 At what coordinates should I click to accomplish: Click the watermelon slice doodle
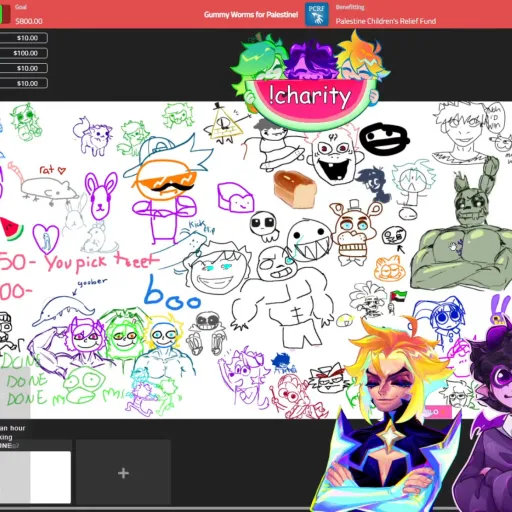[11, 229]
